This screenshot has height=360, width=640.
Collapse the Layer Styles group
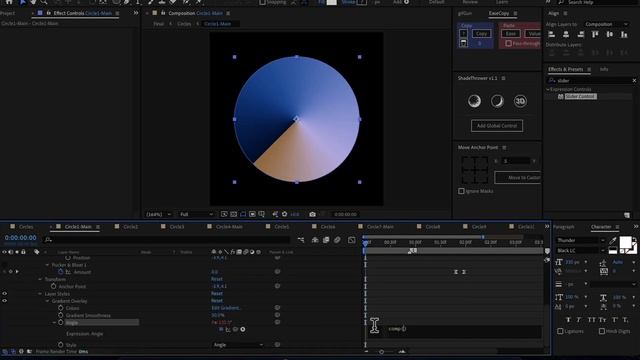pos(40,294)
